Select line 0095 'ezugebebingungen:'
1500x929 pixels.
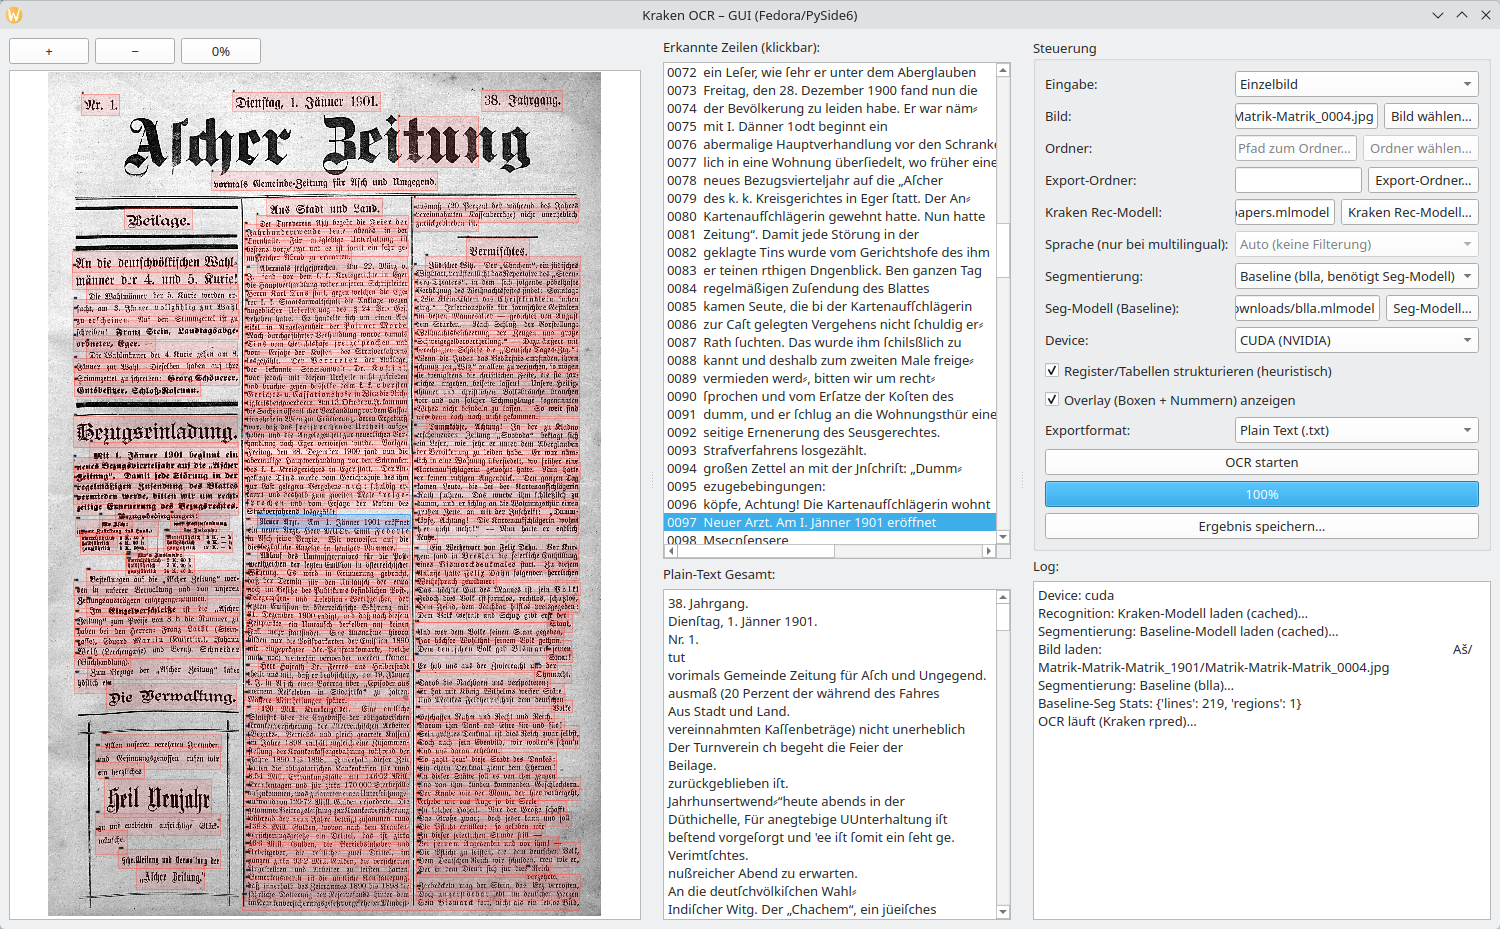tap(830, 486)
